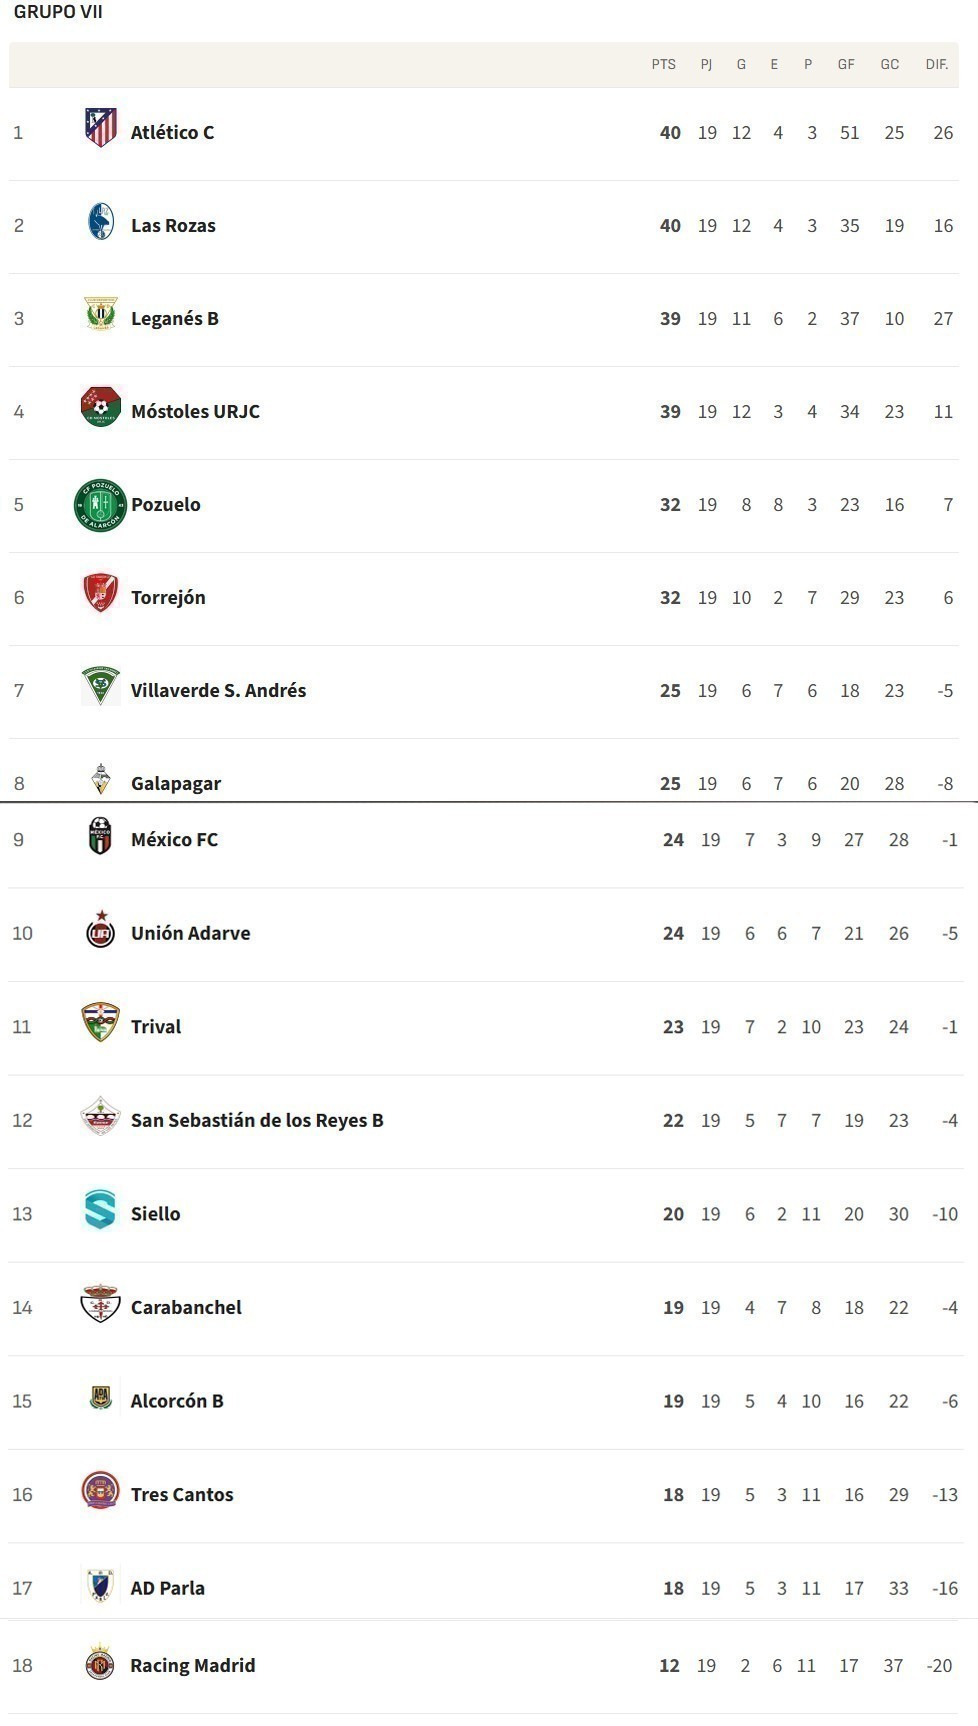
Task: Select the Galapagar team name
Action: [x=176, y=784]
